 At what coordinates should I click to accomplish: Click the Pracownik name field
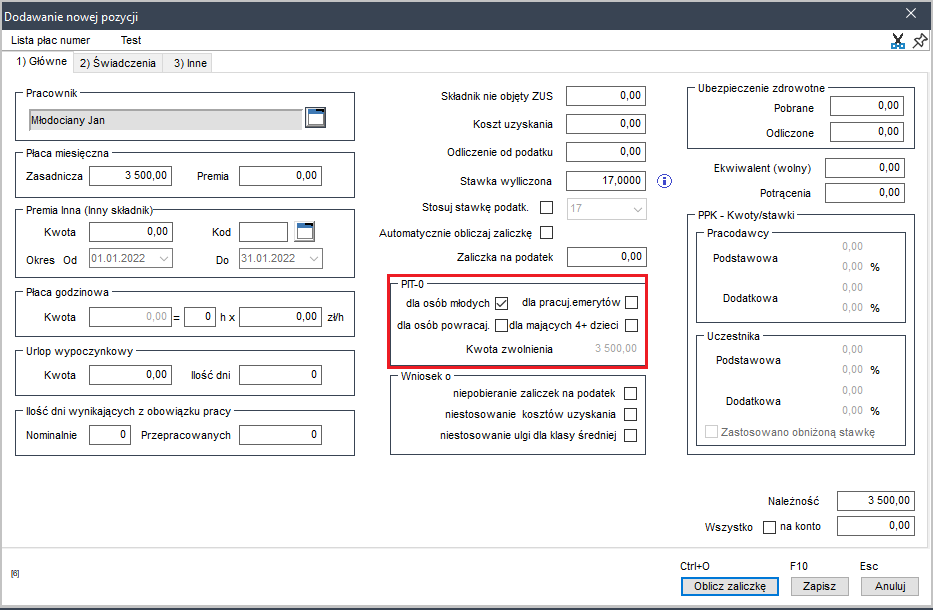click(165, 120)
